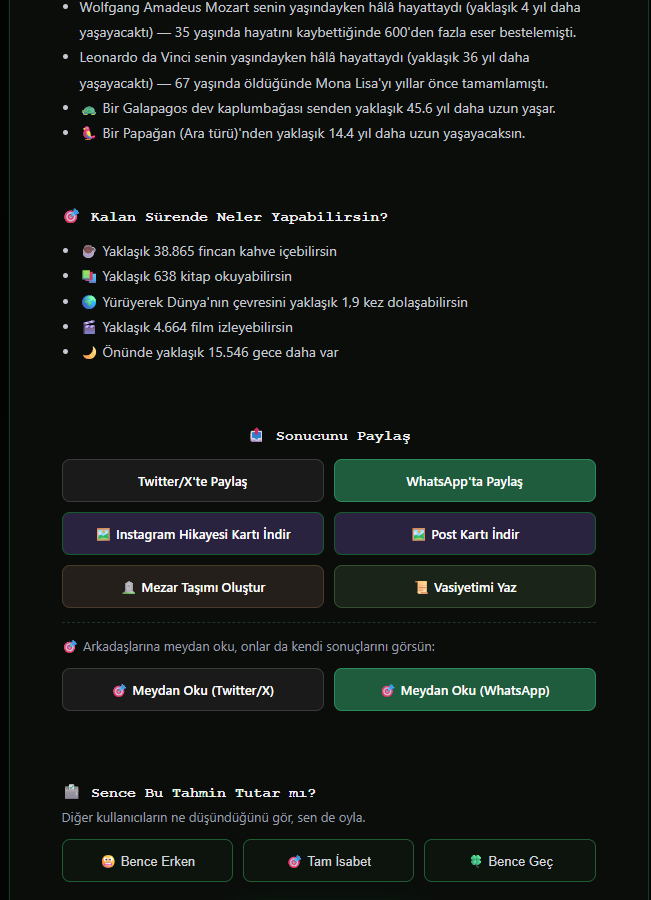Click the turtle emoji in Galapagos line
The image size is (651, 900).
(88, 109)
